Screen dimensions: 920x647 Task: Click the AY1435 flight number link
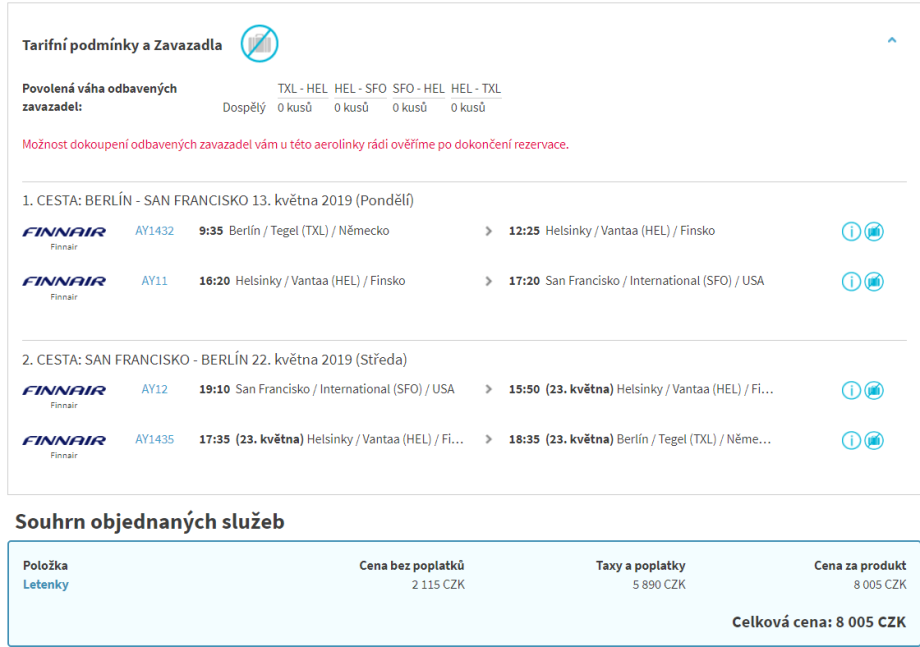point(154,439)
